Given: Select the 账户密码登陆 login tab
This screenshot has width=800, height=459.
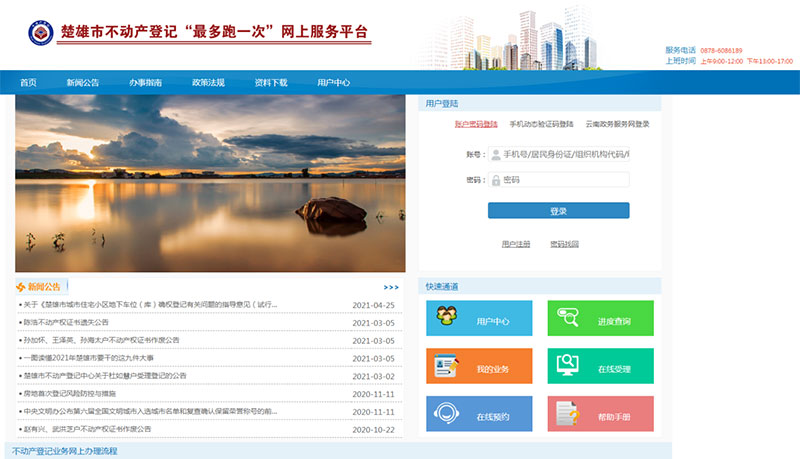Looking at the screenshot, I should tap(476, 125).
